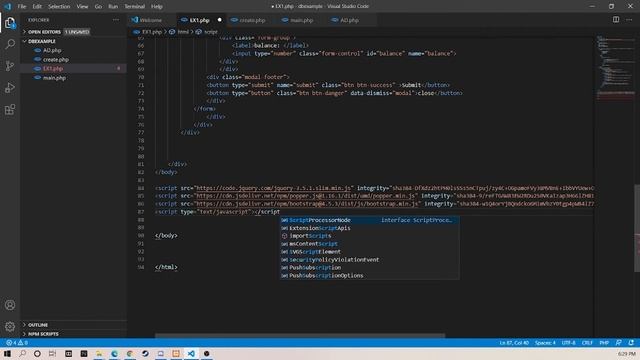Collapse the DBEXAMPLE folder section
The width and height of the screenshot is (640, 360).
42,41
